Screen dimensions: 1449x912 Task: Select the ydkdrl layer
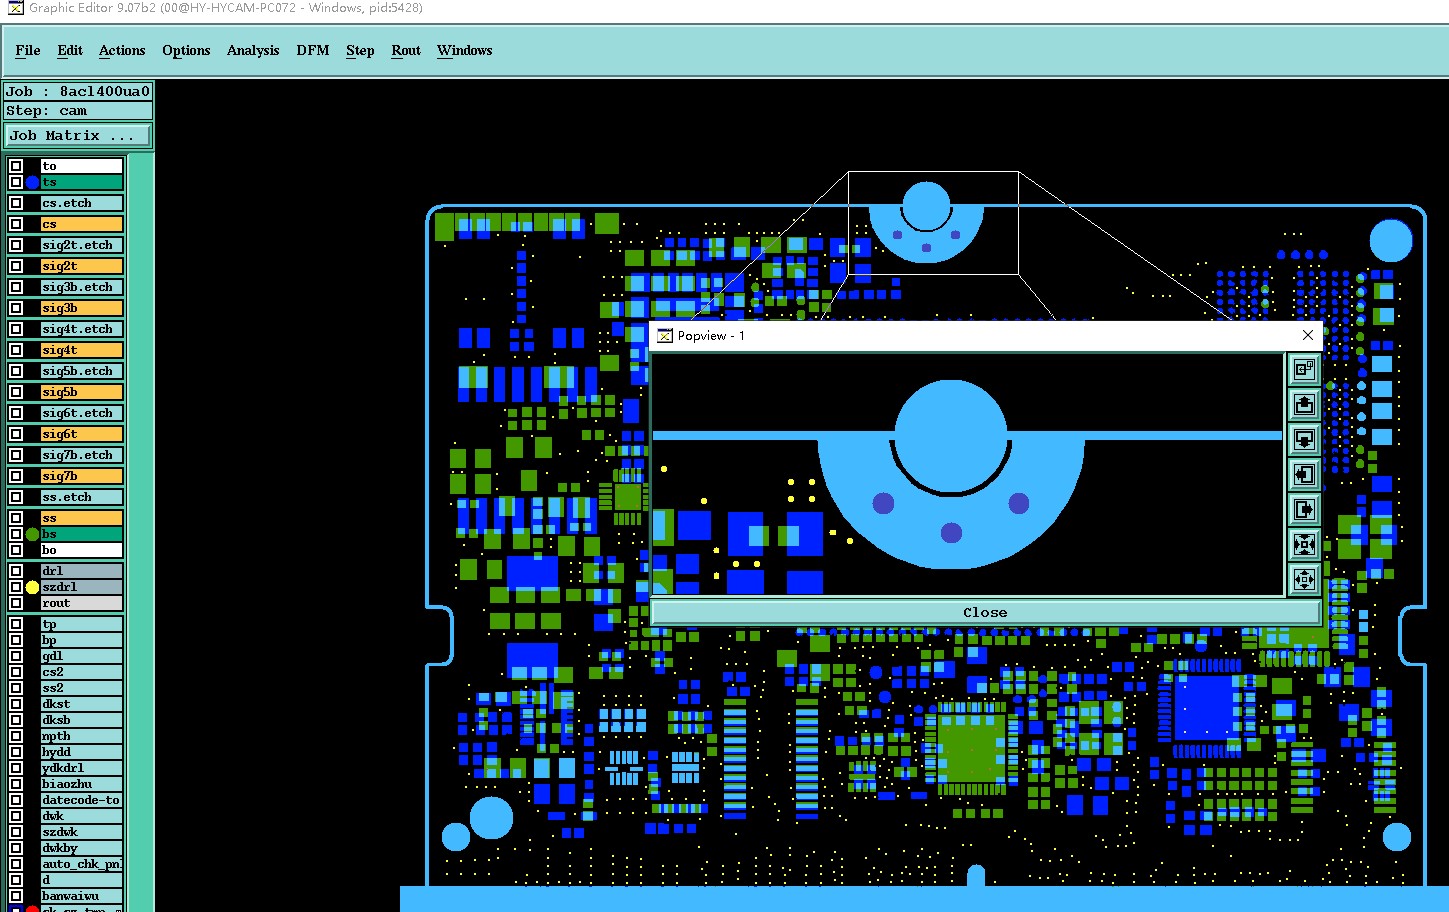82,768
